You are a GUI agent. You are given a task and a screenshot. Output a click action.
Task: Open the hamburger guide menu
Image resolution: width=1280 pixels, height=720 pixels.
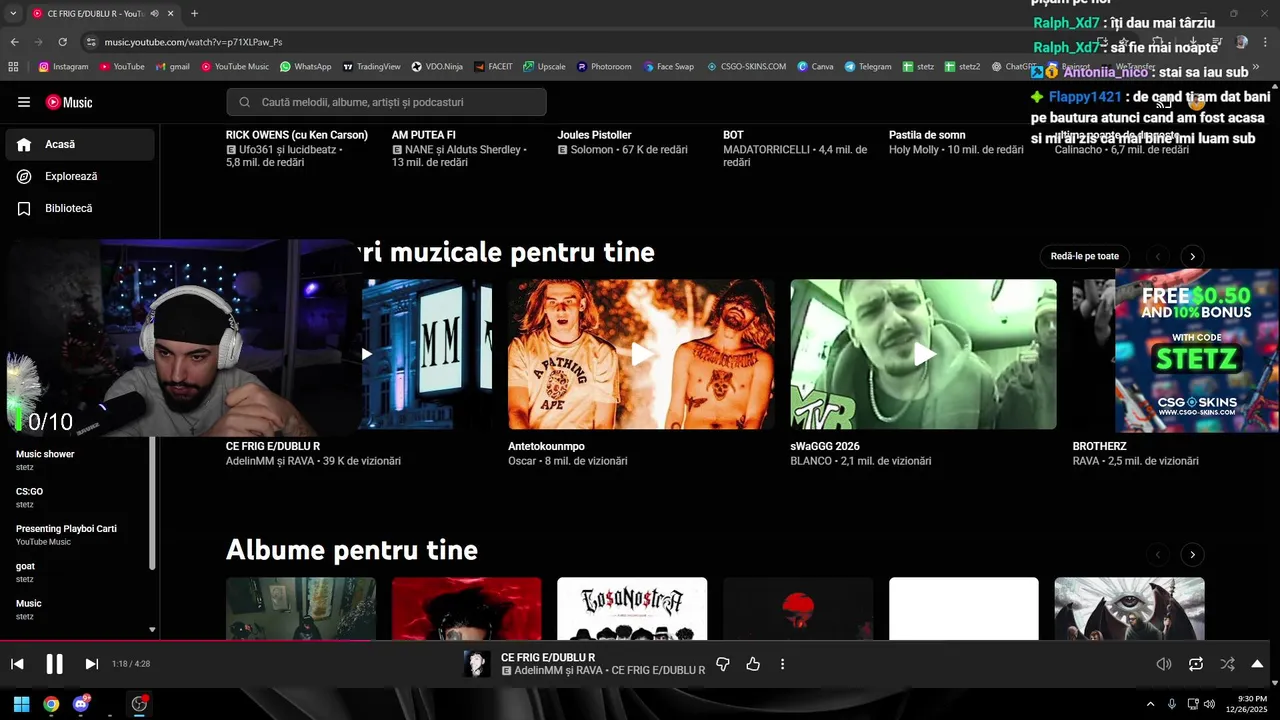click(x=24, y=102)
